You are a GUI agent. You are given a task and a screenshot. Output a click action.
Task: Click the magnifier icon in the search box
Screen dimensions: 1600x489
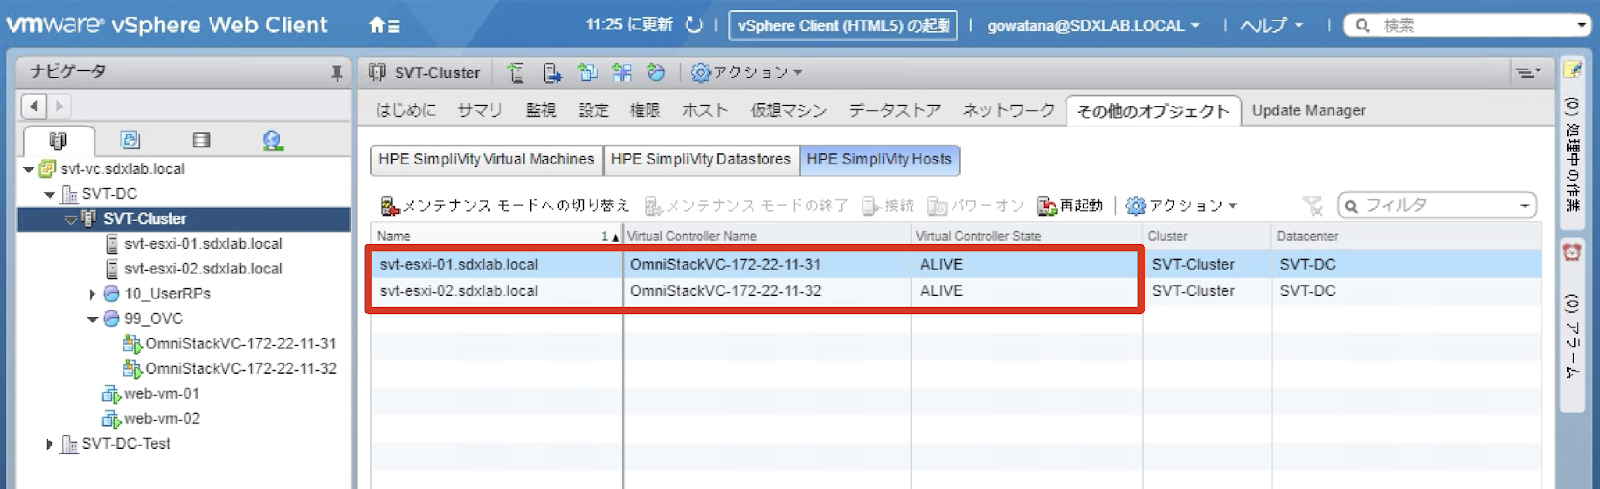tap(1363, 26)
